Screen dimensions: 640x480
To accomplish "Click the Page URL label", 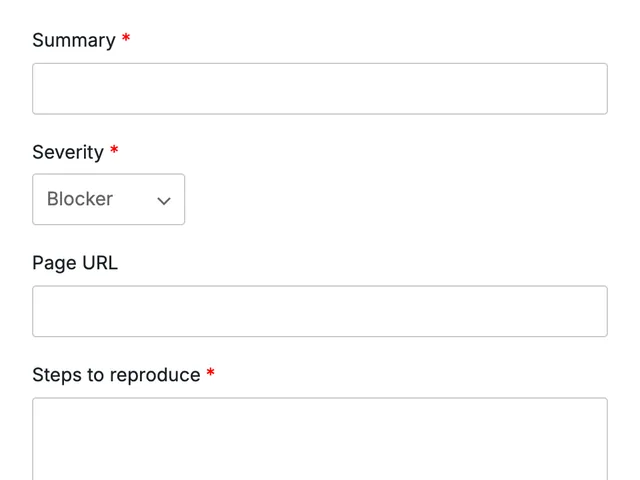I will [75, 263].
